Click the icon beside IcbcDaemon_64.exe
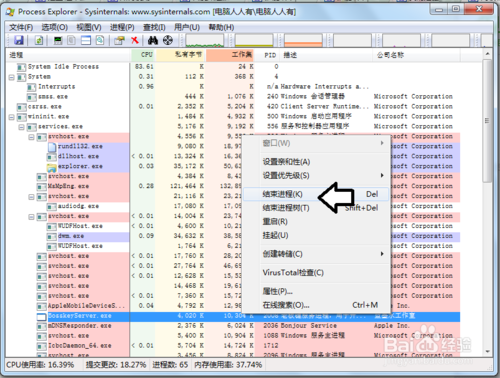 click(x=42, y=346)
